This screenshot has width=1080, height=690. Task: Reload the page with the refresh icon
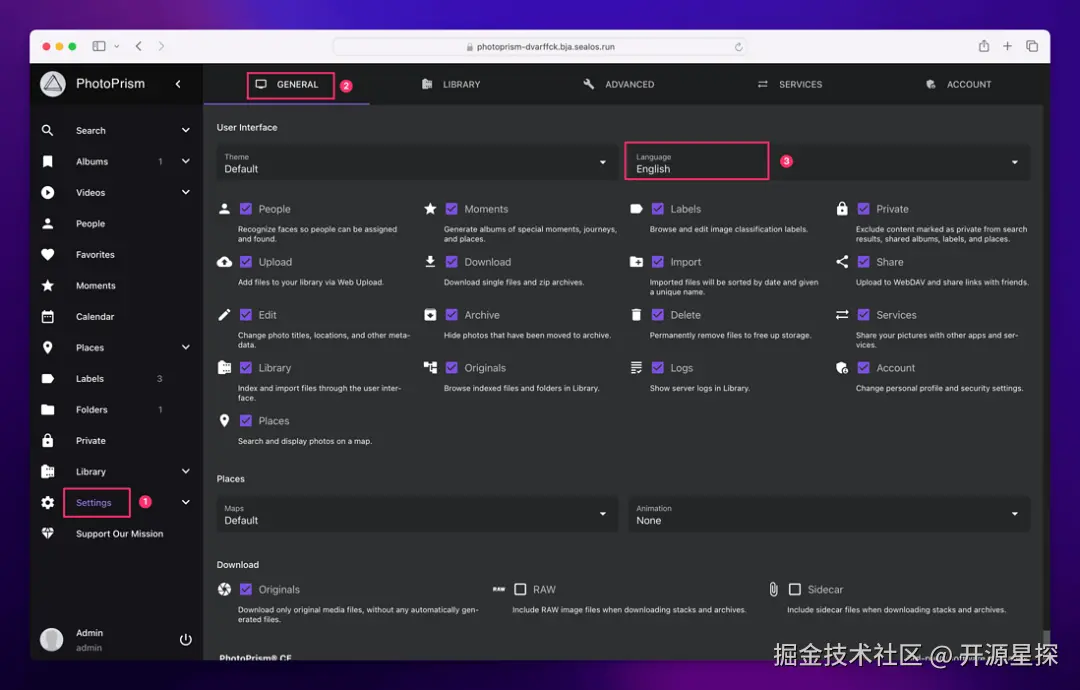(x=738, y=47)
